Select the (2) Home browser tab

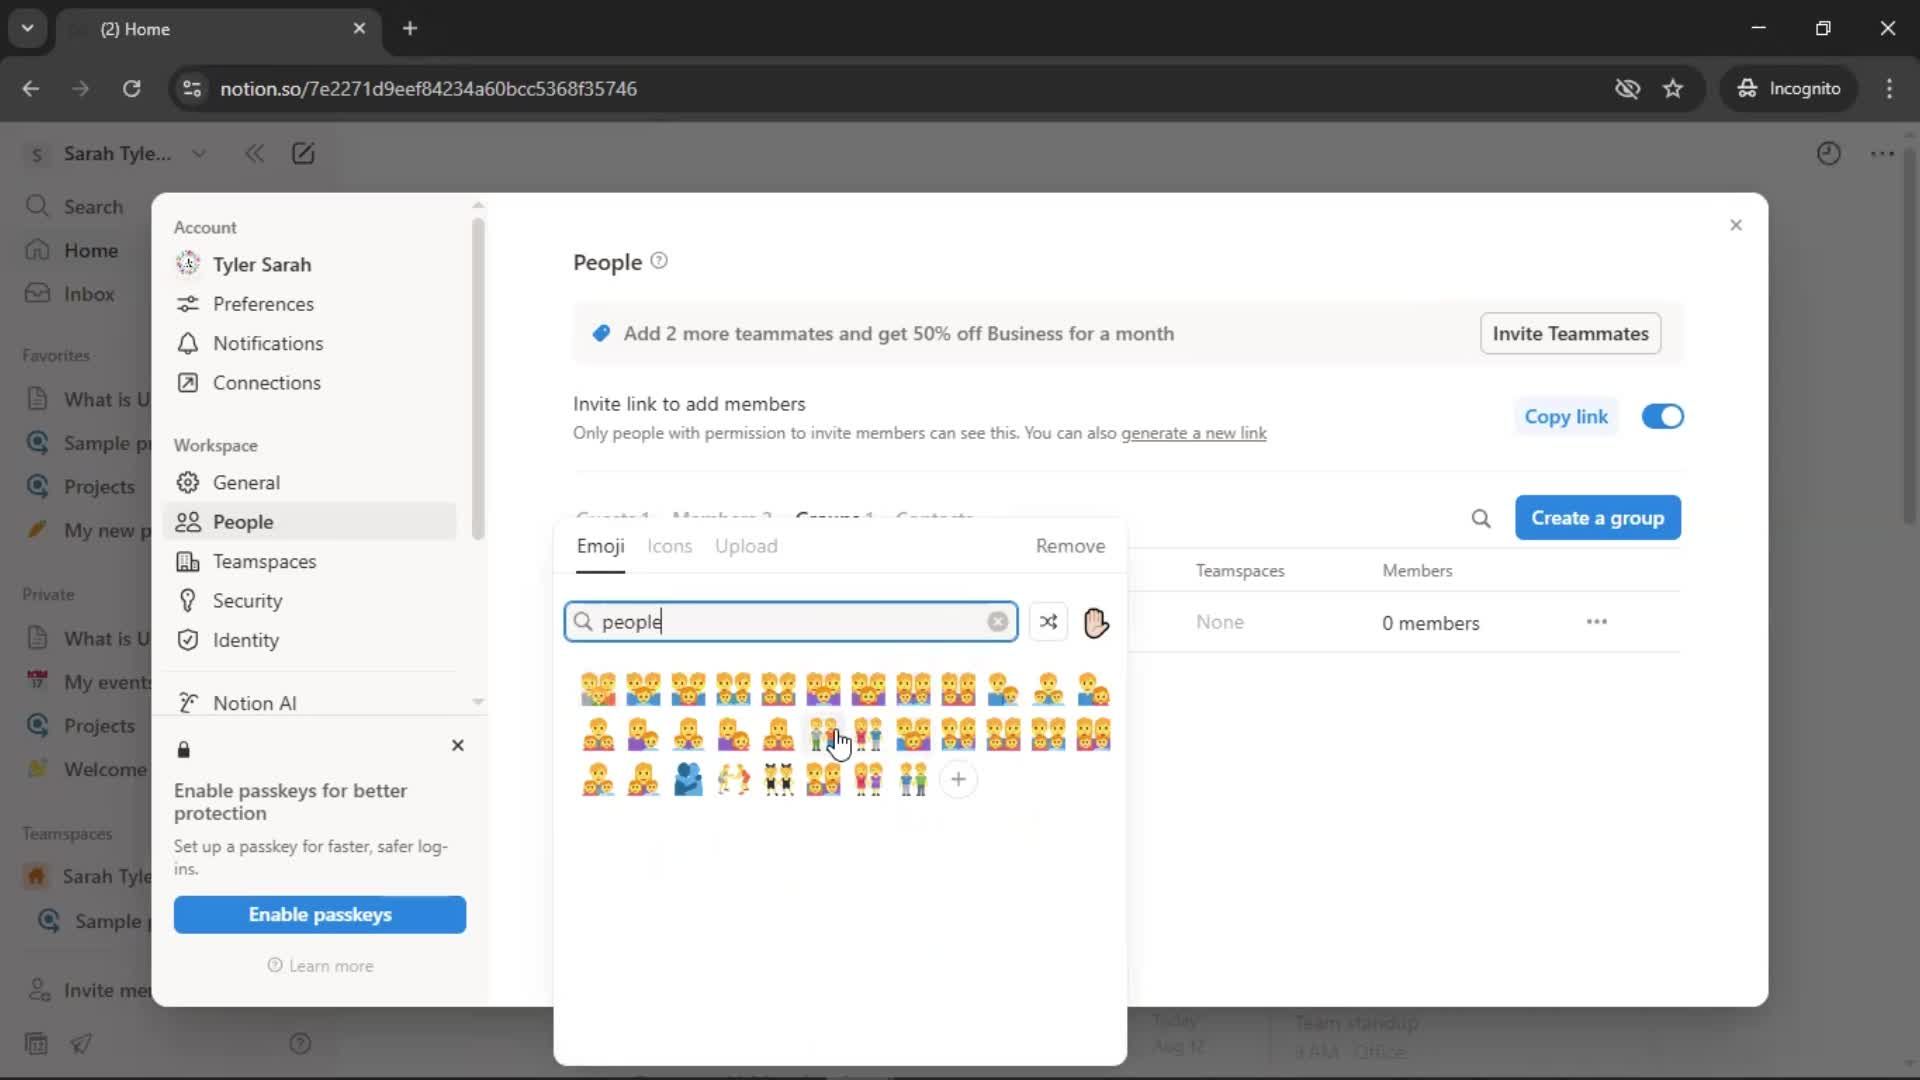[218, 29]
